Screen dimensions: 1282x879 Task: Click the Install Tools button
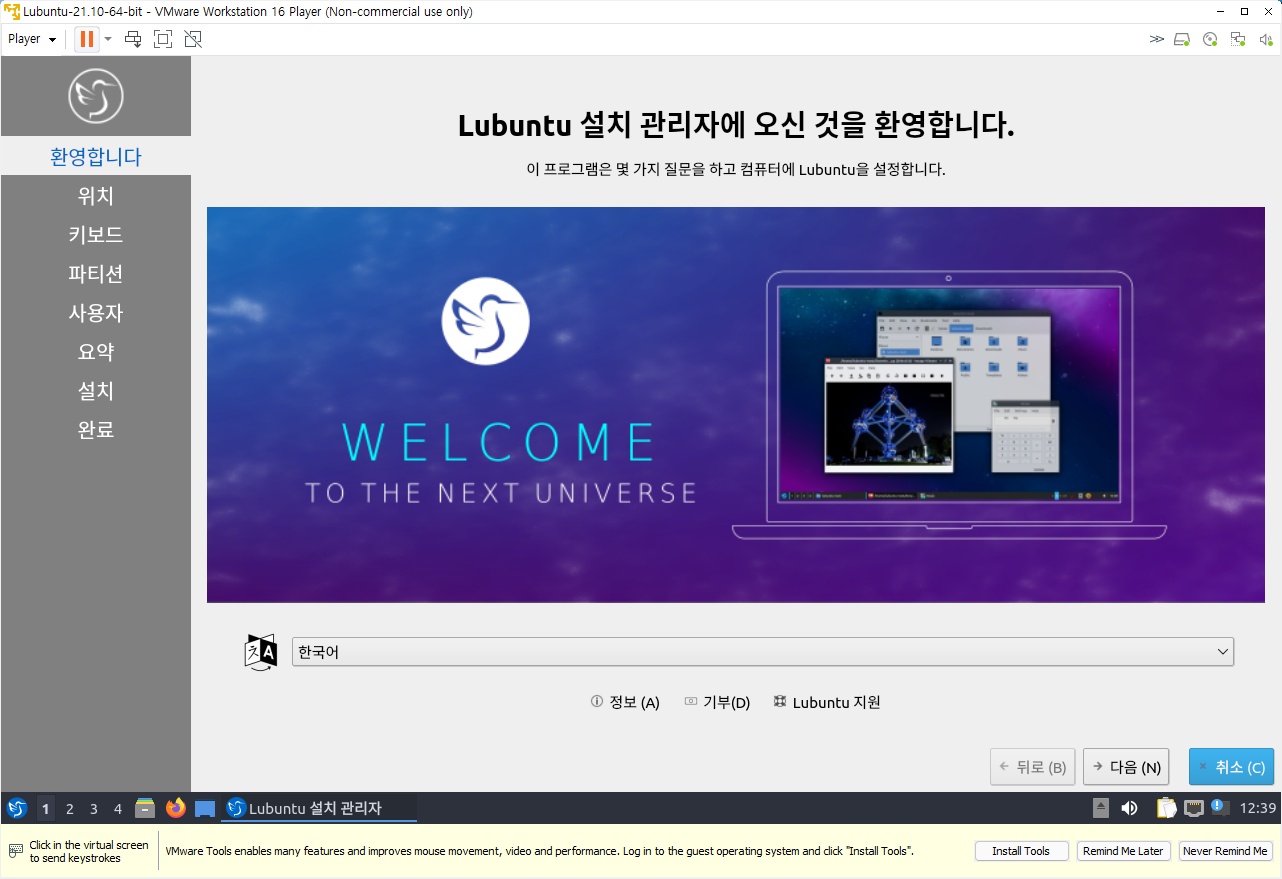pyautogui.click(x=1021, y=851)
